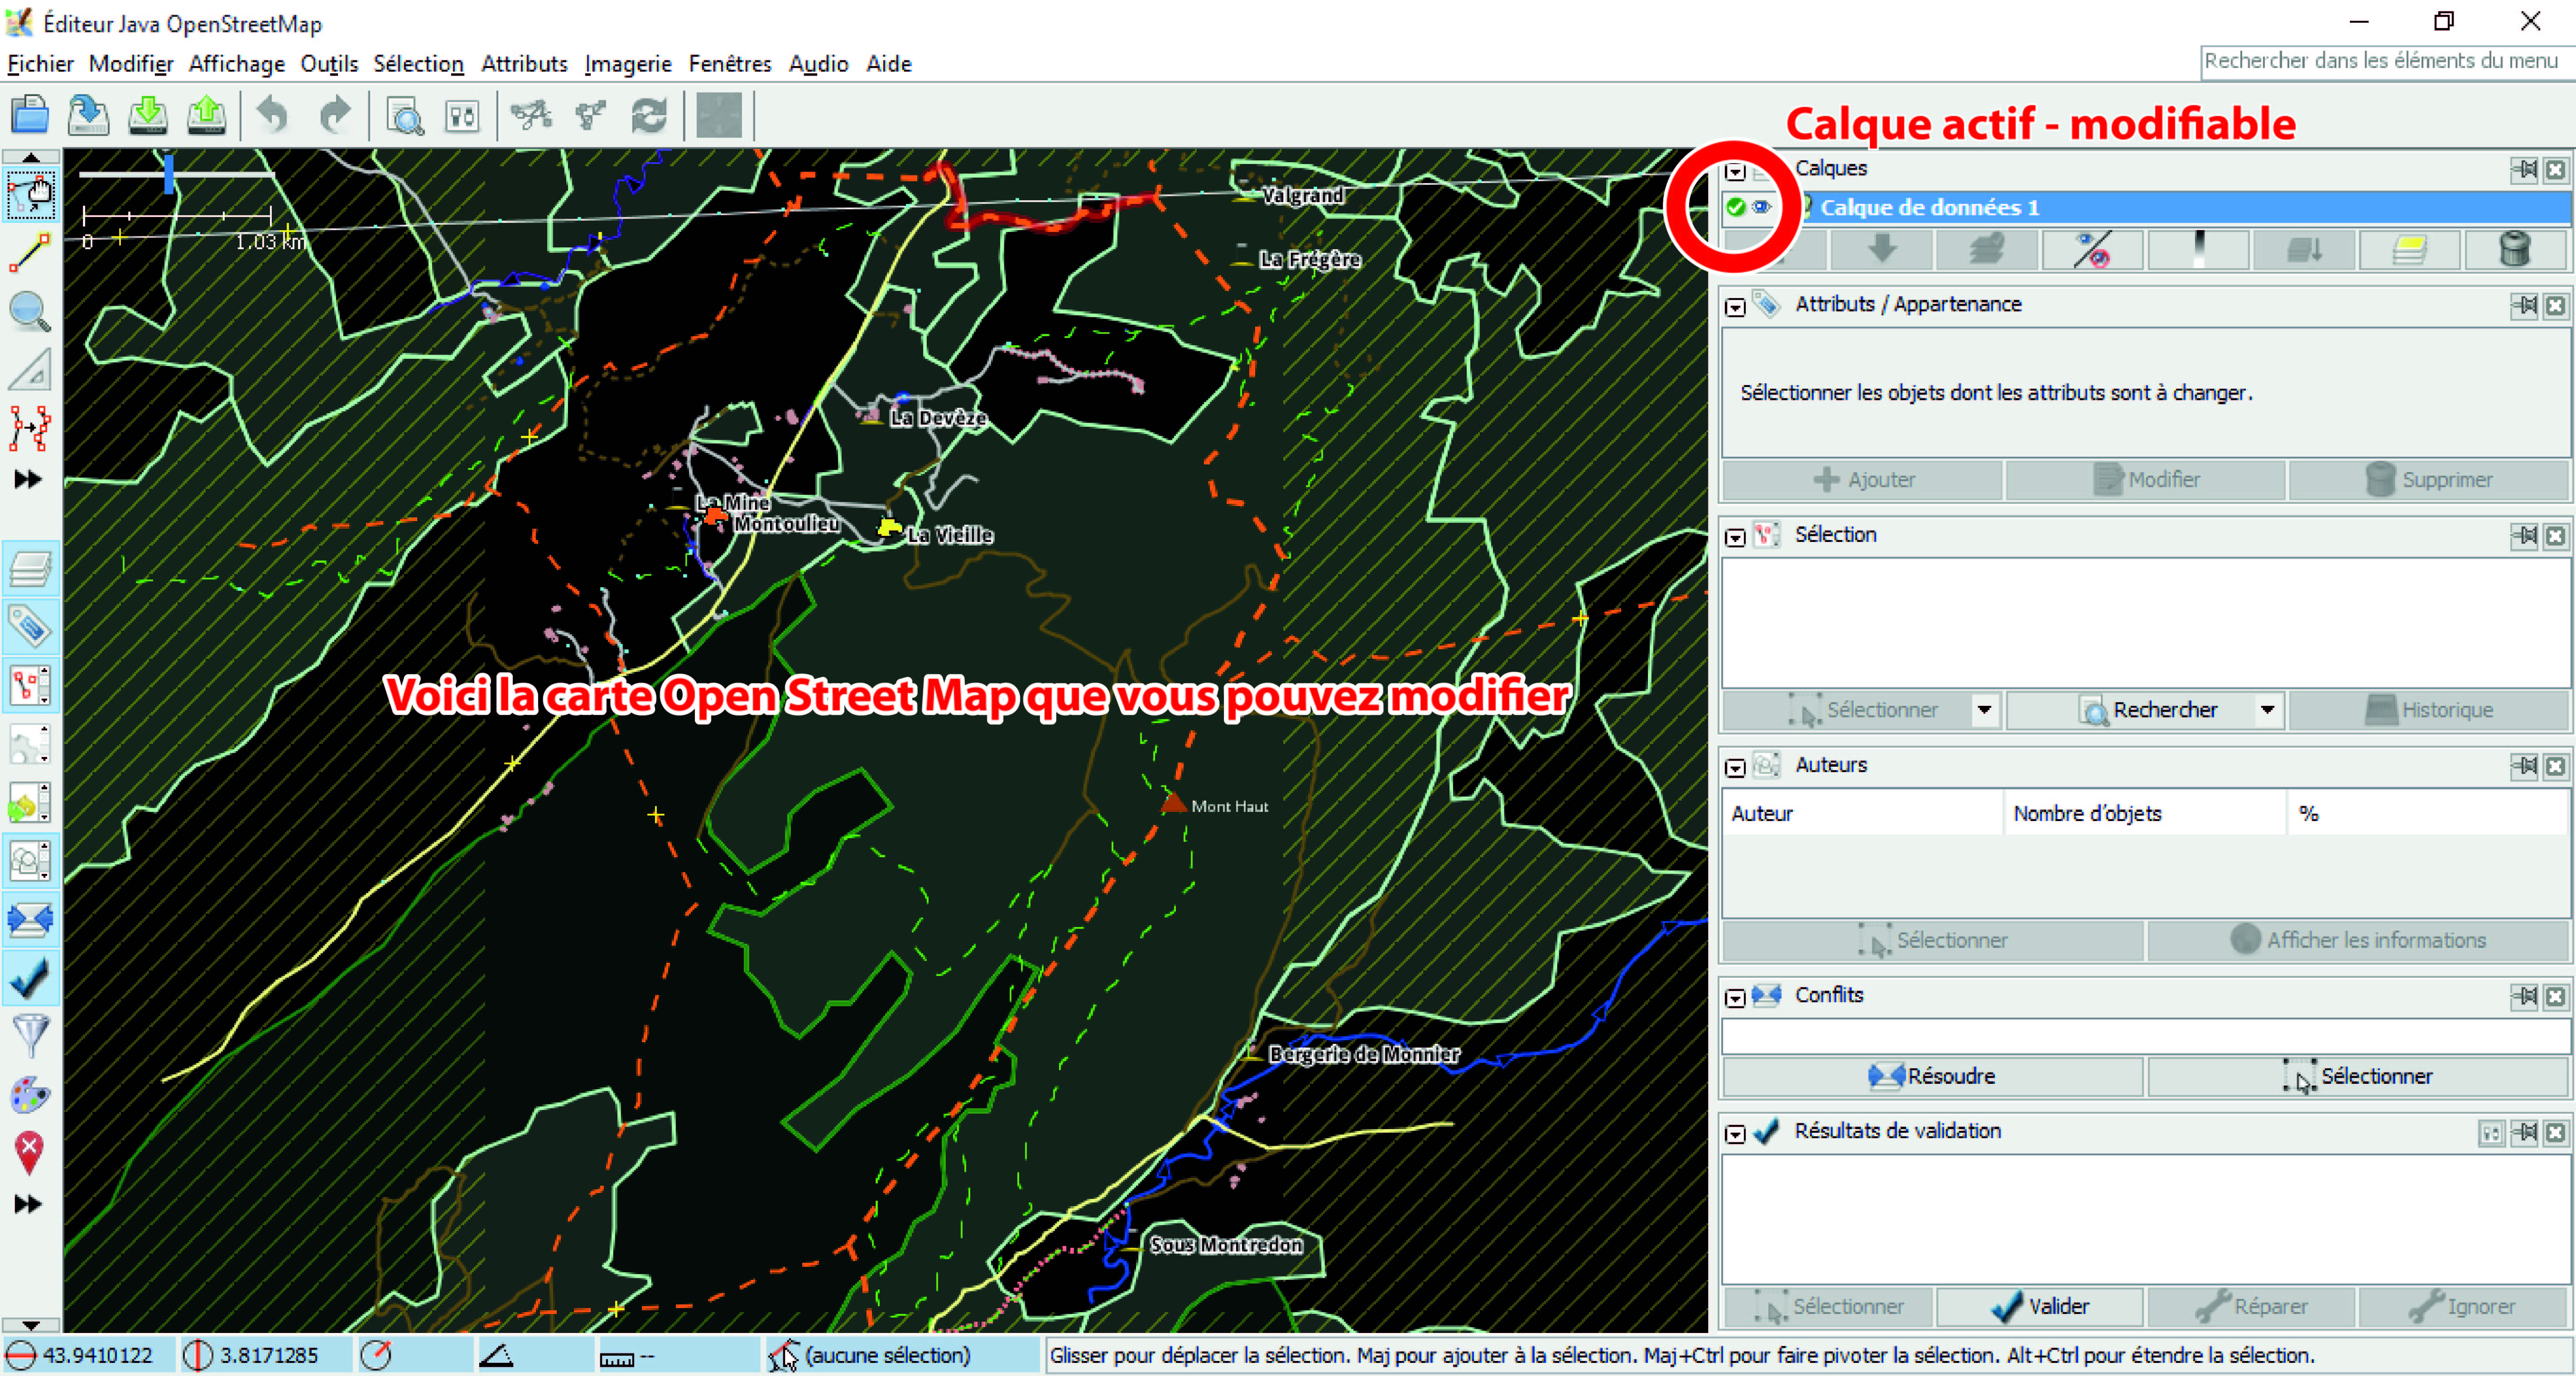Open the Fichier menu
This screenshot has width=2576, height=1376.
(41, 64)
